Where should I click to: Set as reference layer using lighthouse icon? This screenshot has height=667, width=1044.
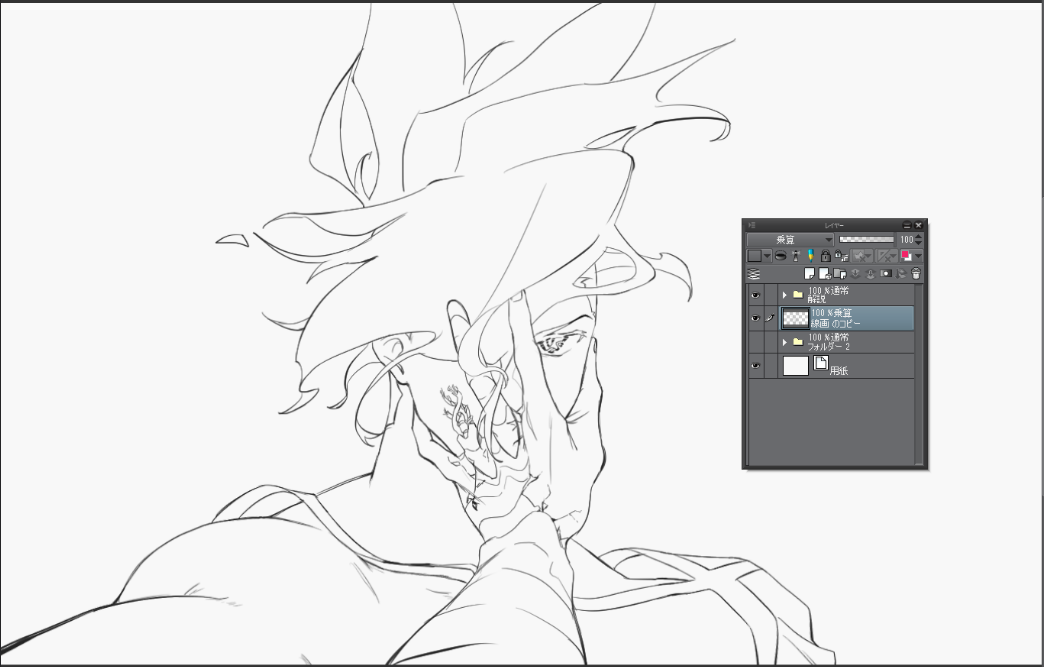point(796,256)
